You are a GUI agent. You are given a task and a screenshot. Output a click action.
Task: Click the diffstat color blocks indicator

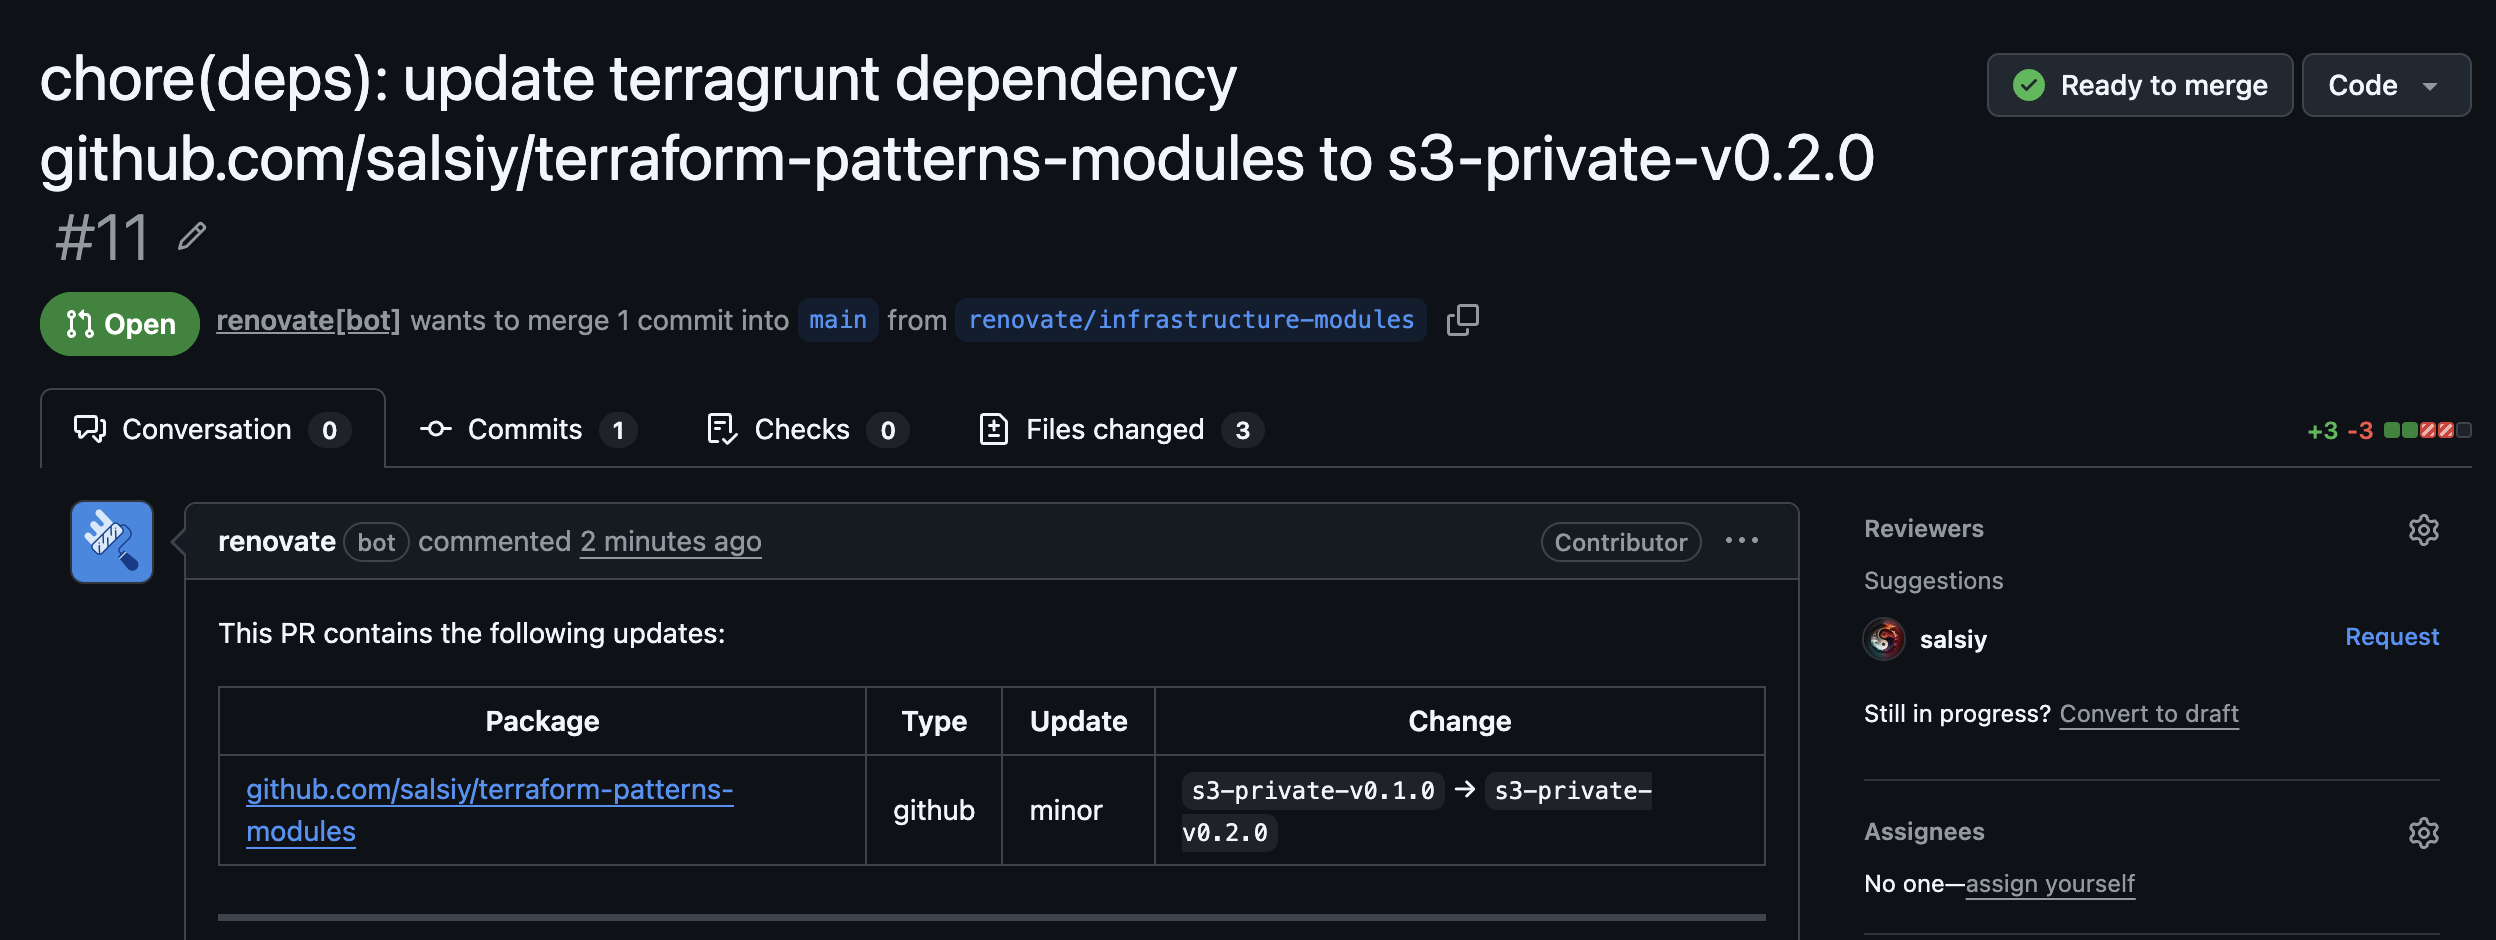click(2427, 430)
